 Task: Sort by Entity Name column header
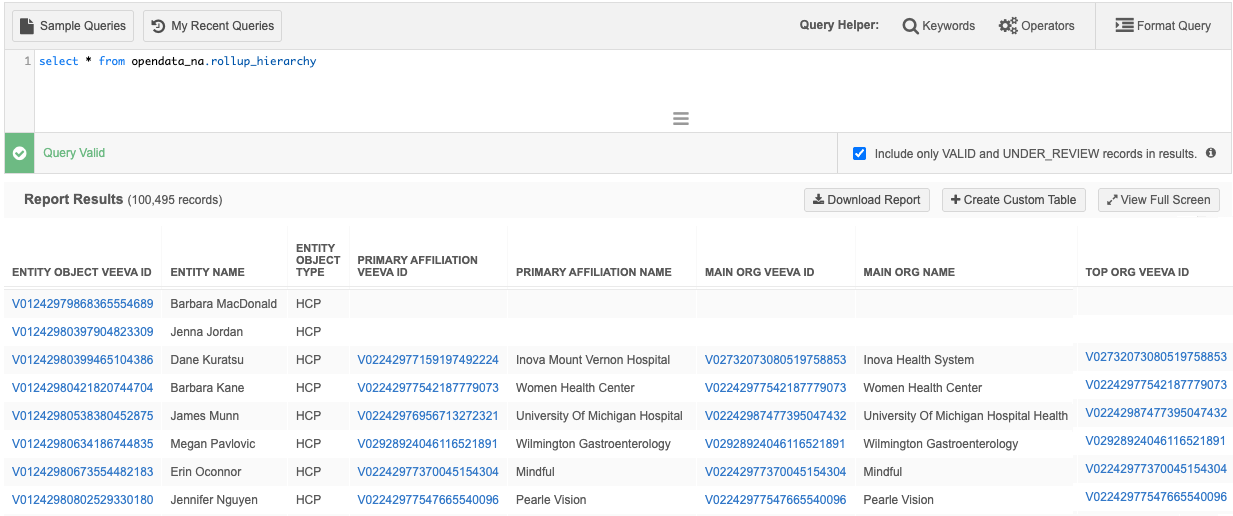click(207, 272)
